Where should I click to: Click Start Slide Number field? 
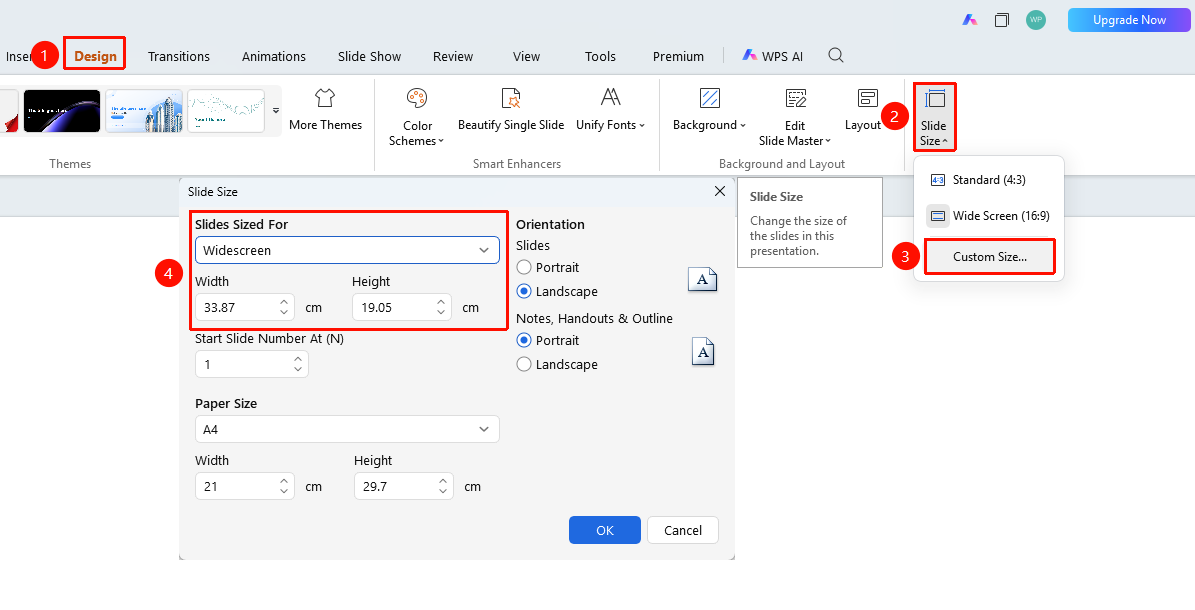click(x=251, y=364)
